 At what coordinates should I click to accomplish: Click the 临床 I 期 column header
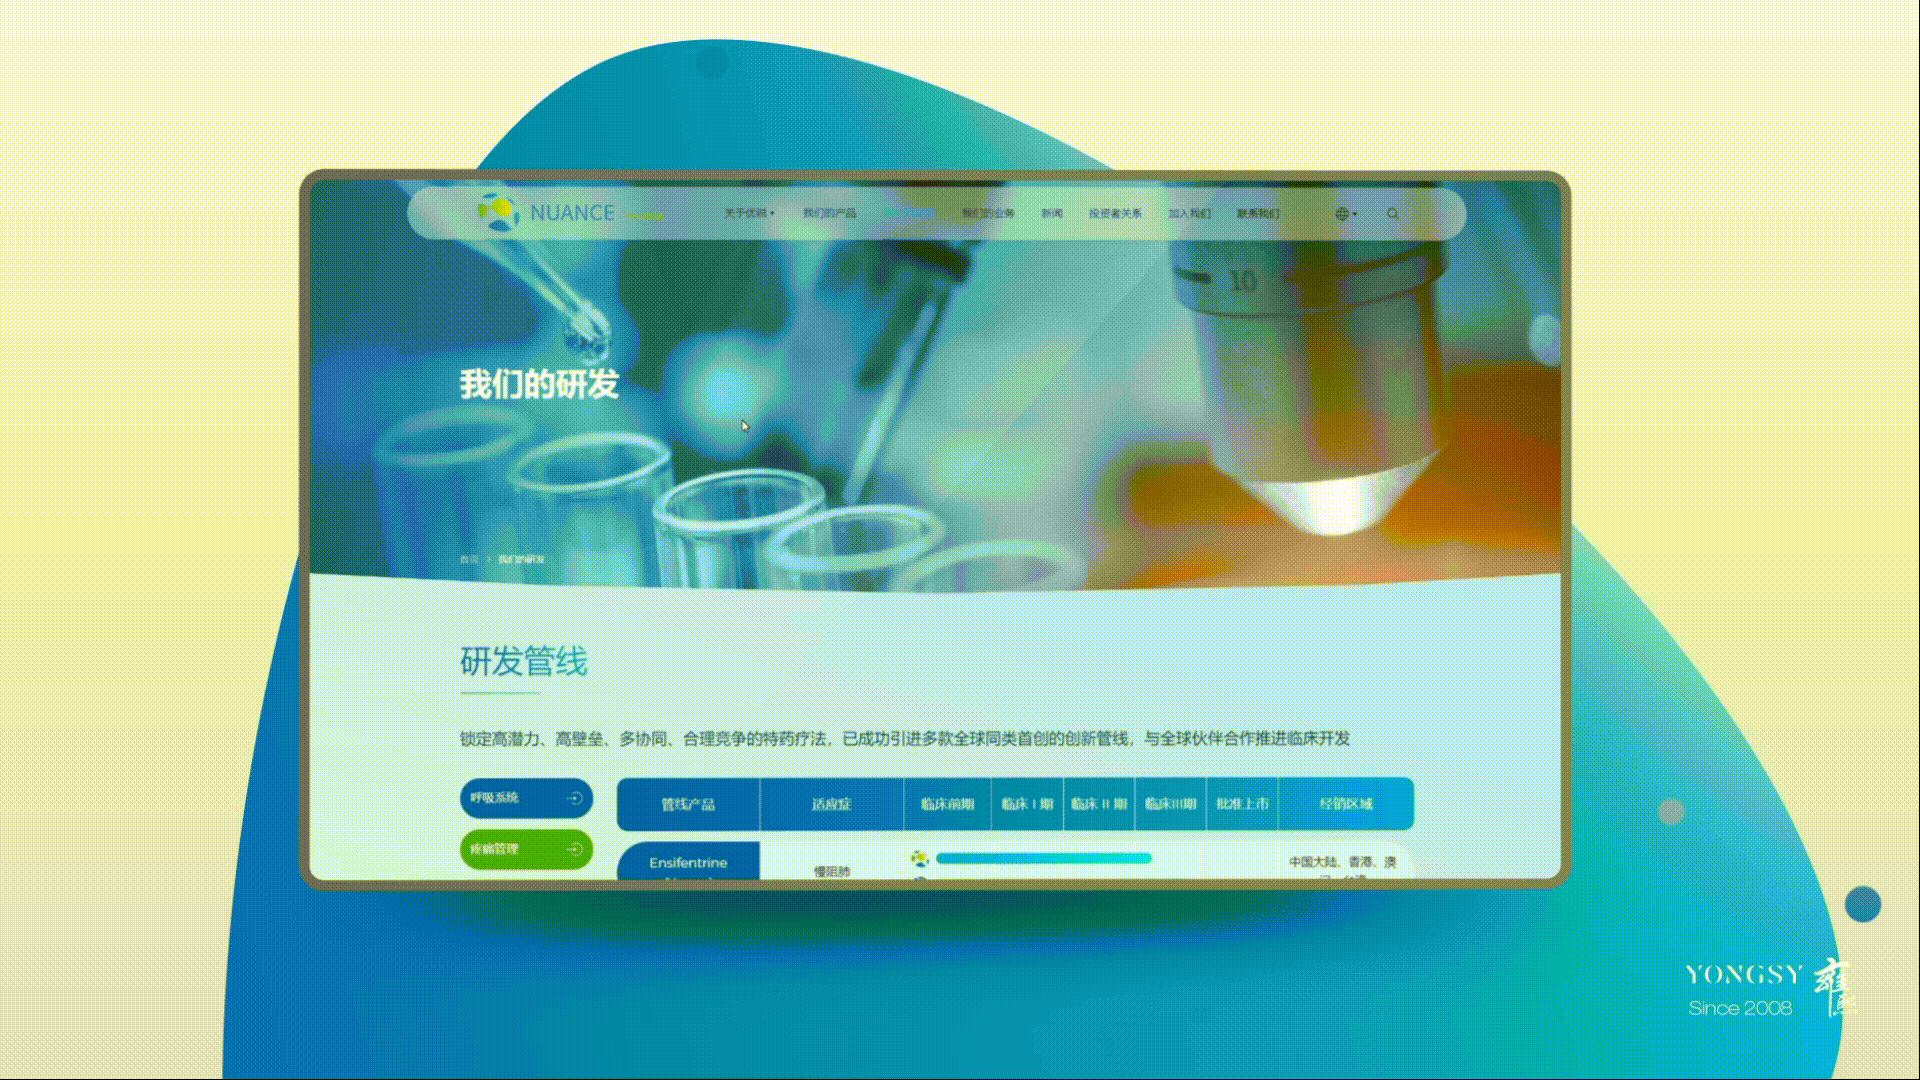(1027, 804)
